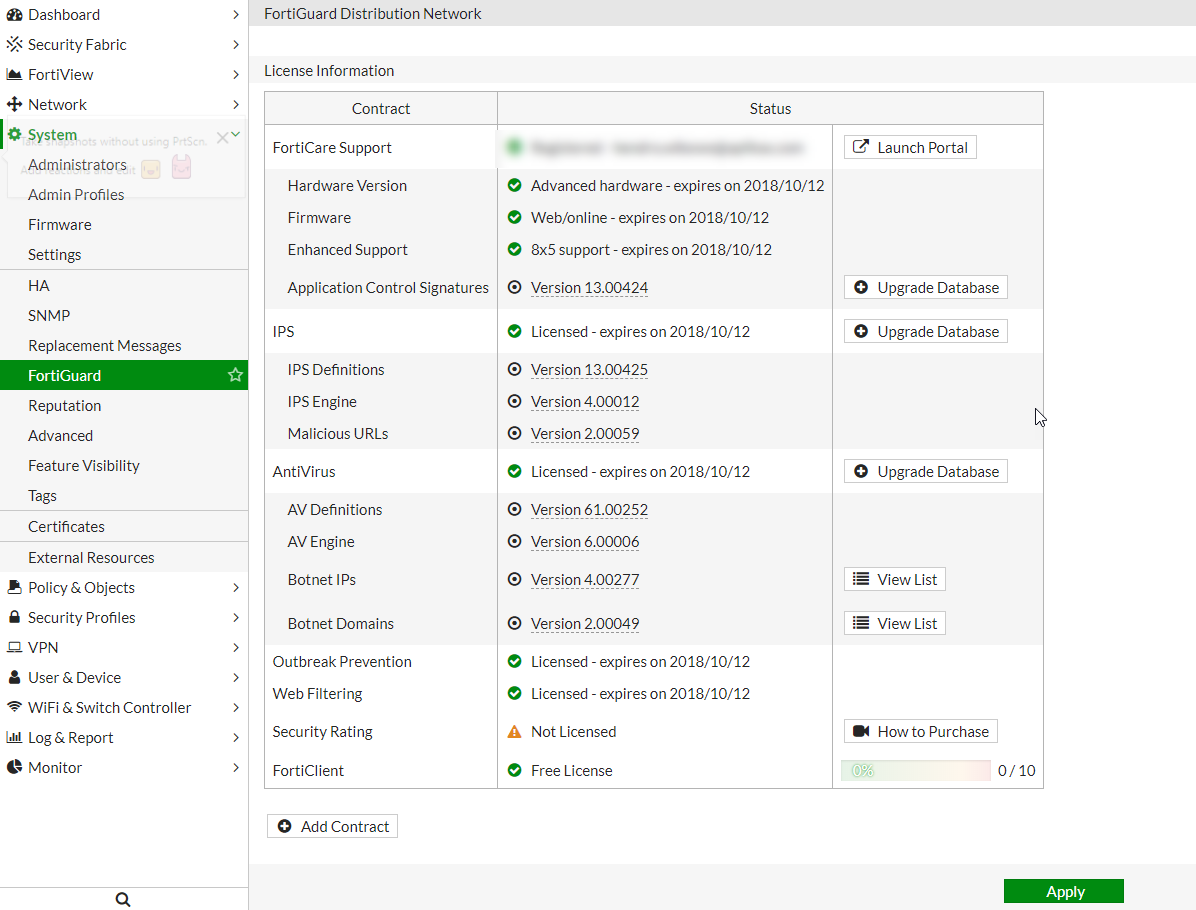Click the Network cross-arrows icon
The image size is (1196, 910).
[x=14, y=104]
